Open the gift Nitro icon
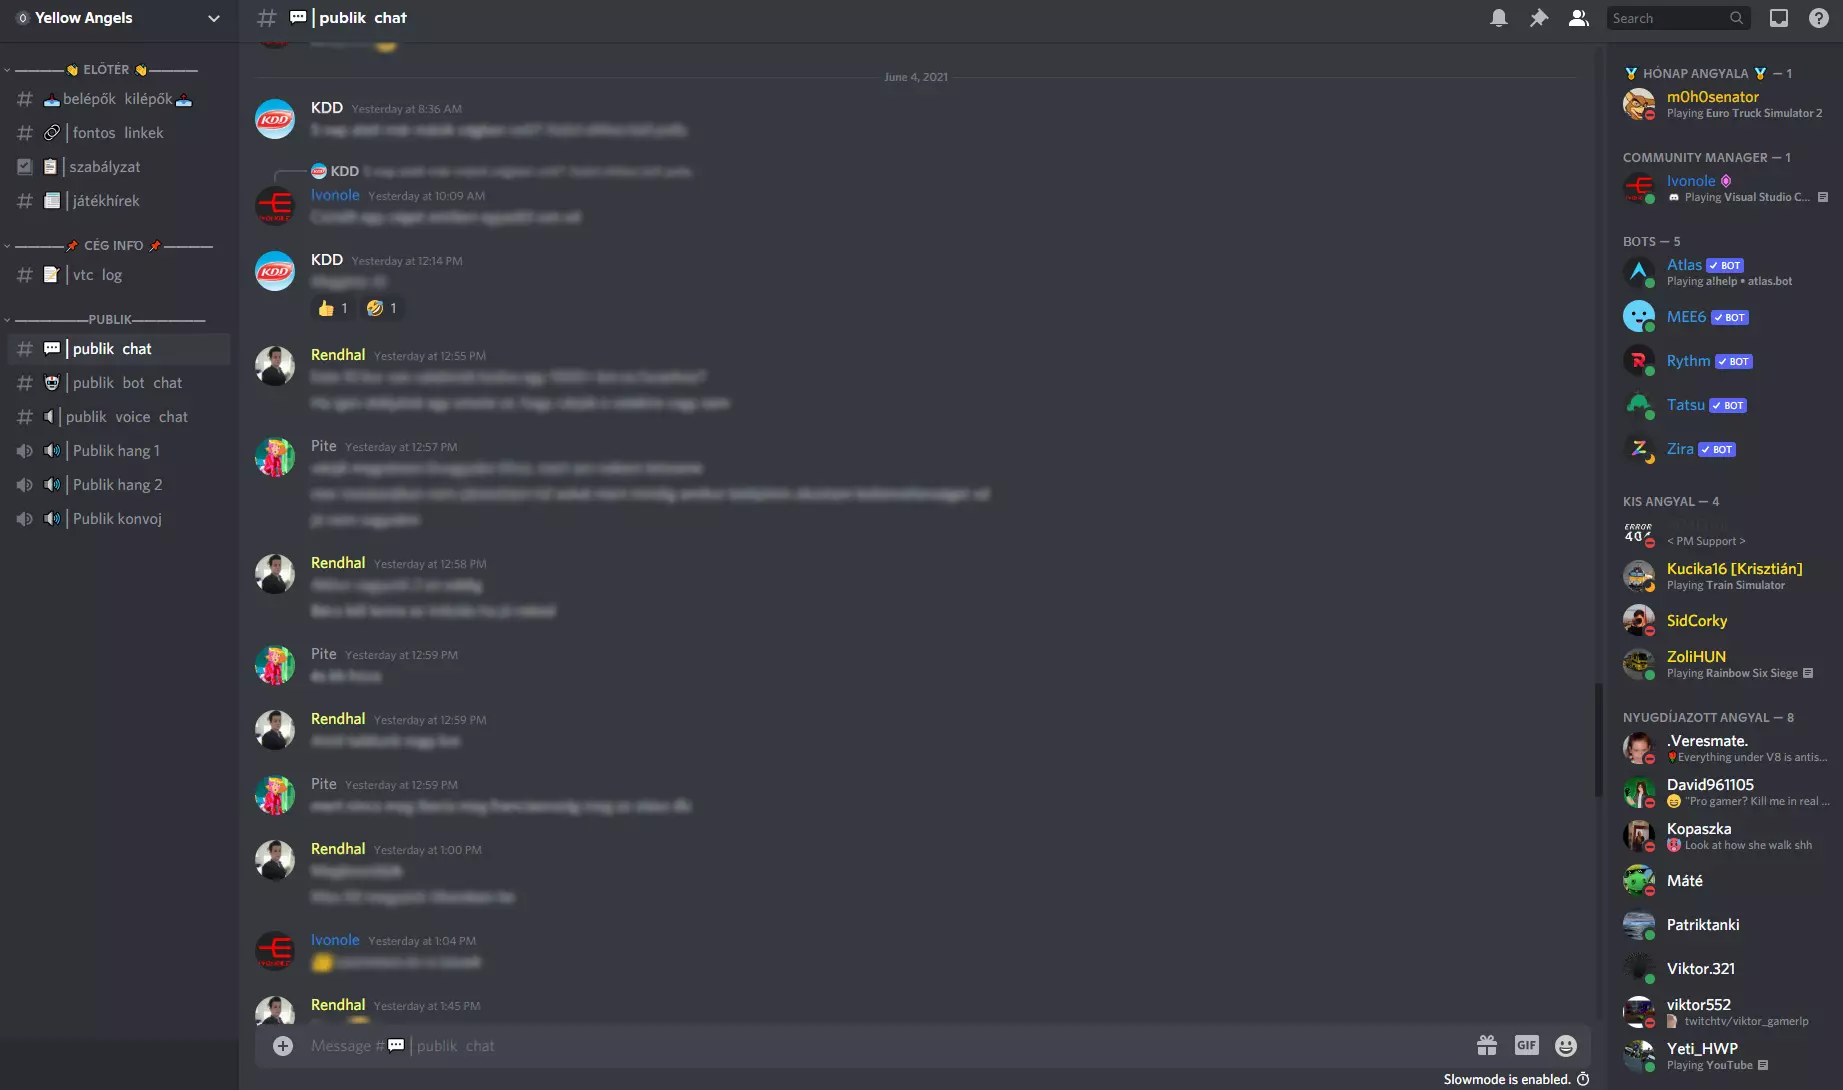Viewport: 1843px width, 1090px height. (x=1487, y=1045)
